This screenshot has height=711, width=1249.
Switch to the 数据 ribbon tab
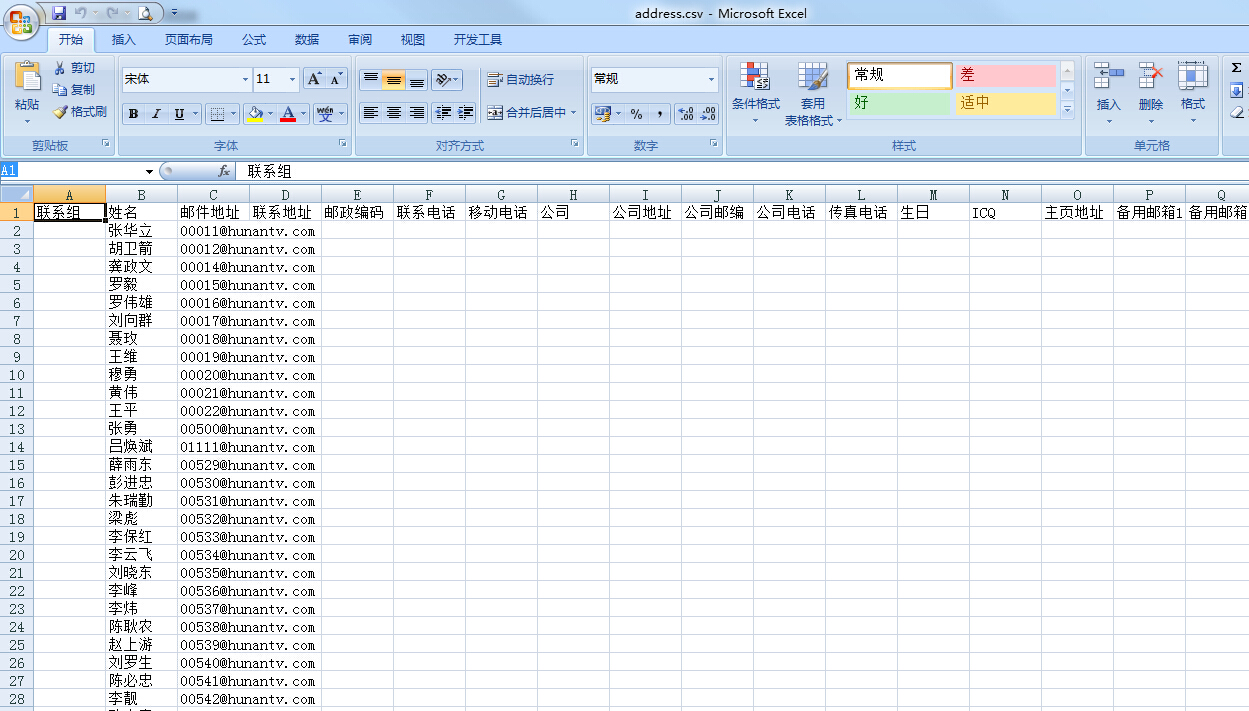307,40
